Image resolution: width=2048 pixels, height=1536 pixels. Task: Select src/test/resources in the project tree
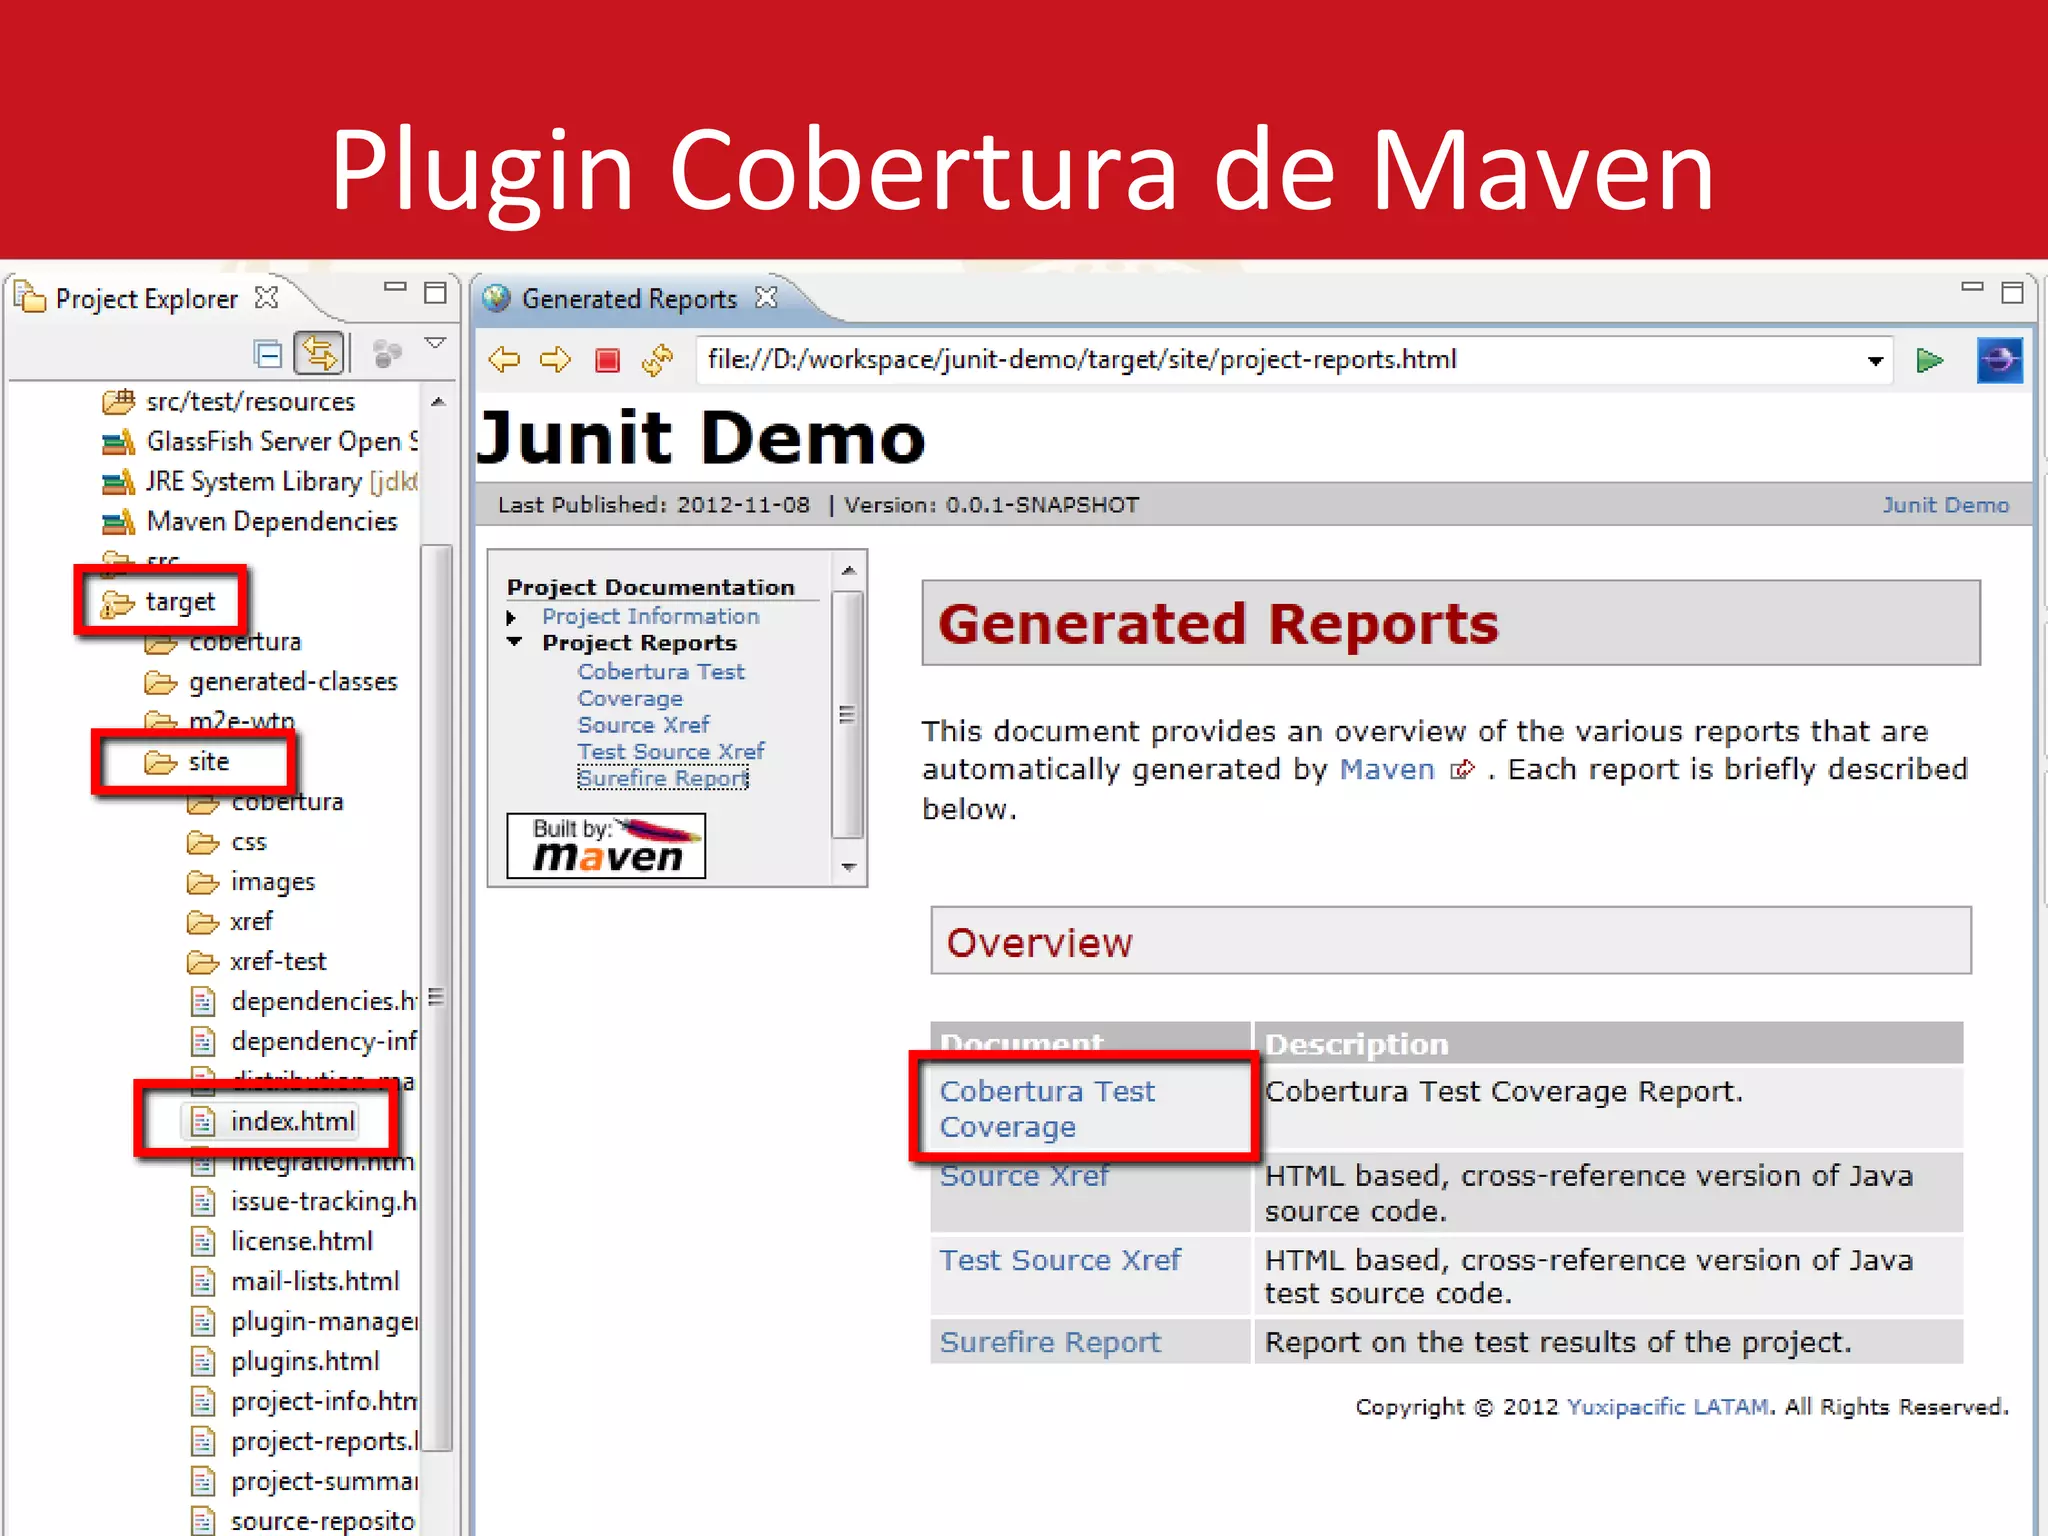click(229, 401)
